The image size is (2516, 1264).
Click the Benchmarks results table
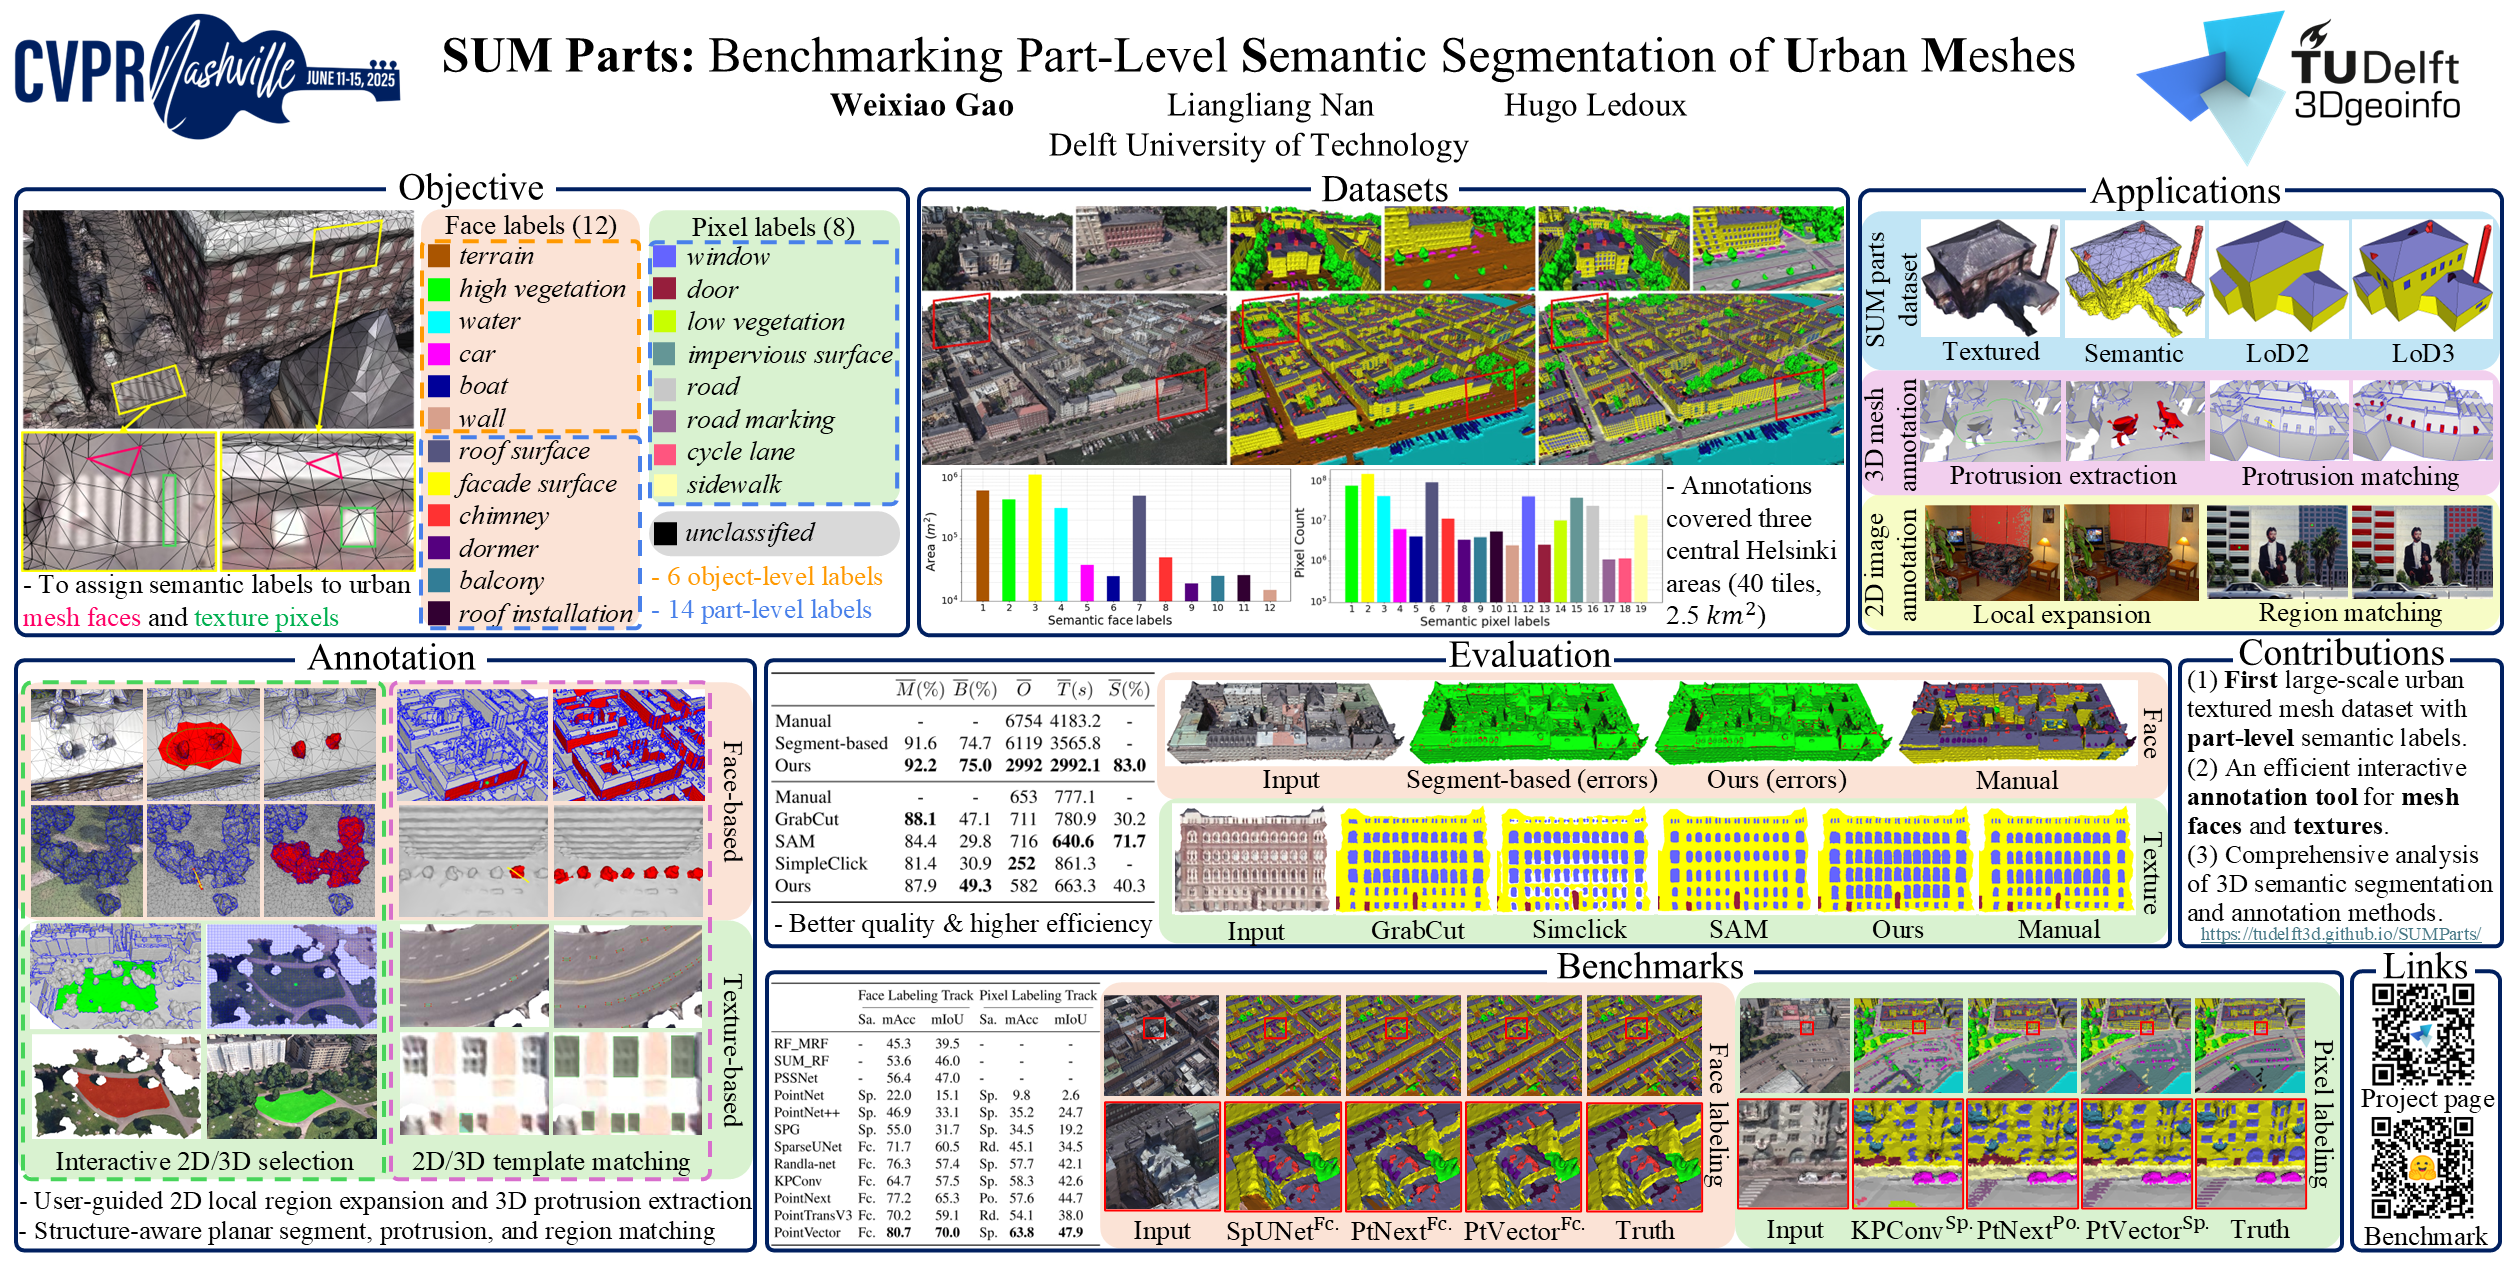coord(935,1115)
